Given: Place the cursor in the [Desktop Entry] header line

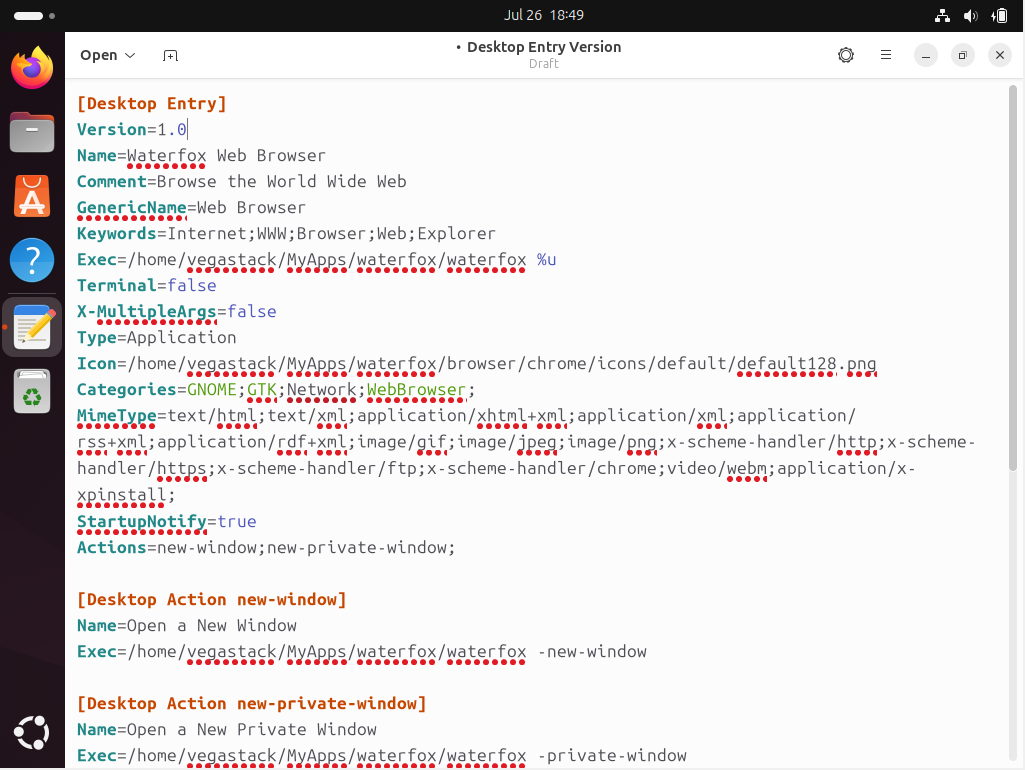Looking at the screenshot, I should [152, 103].
